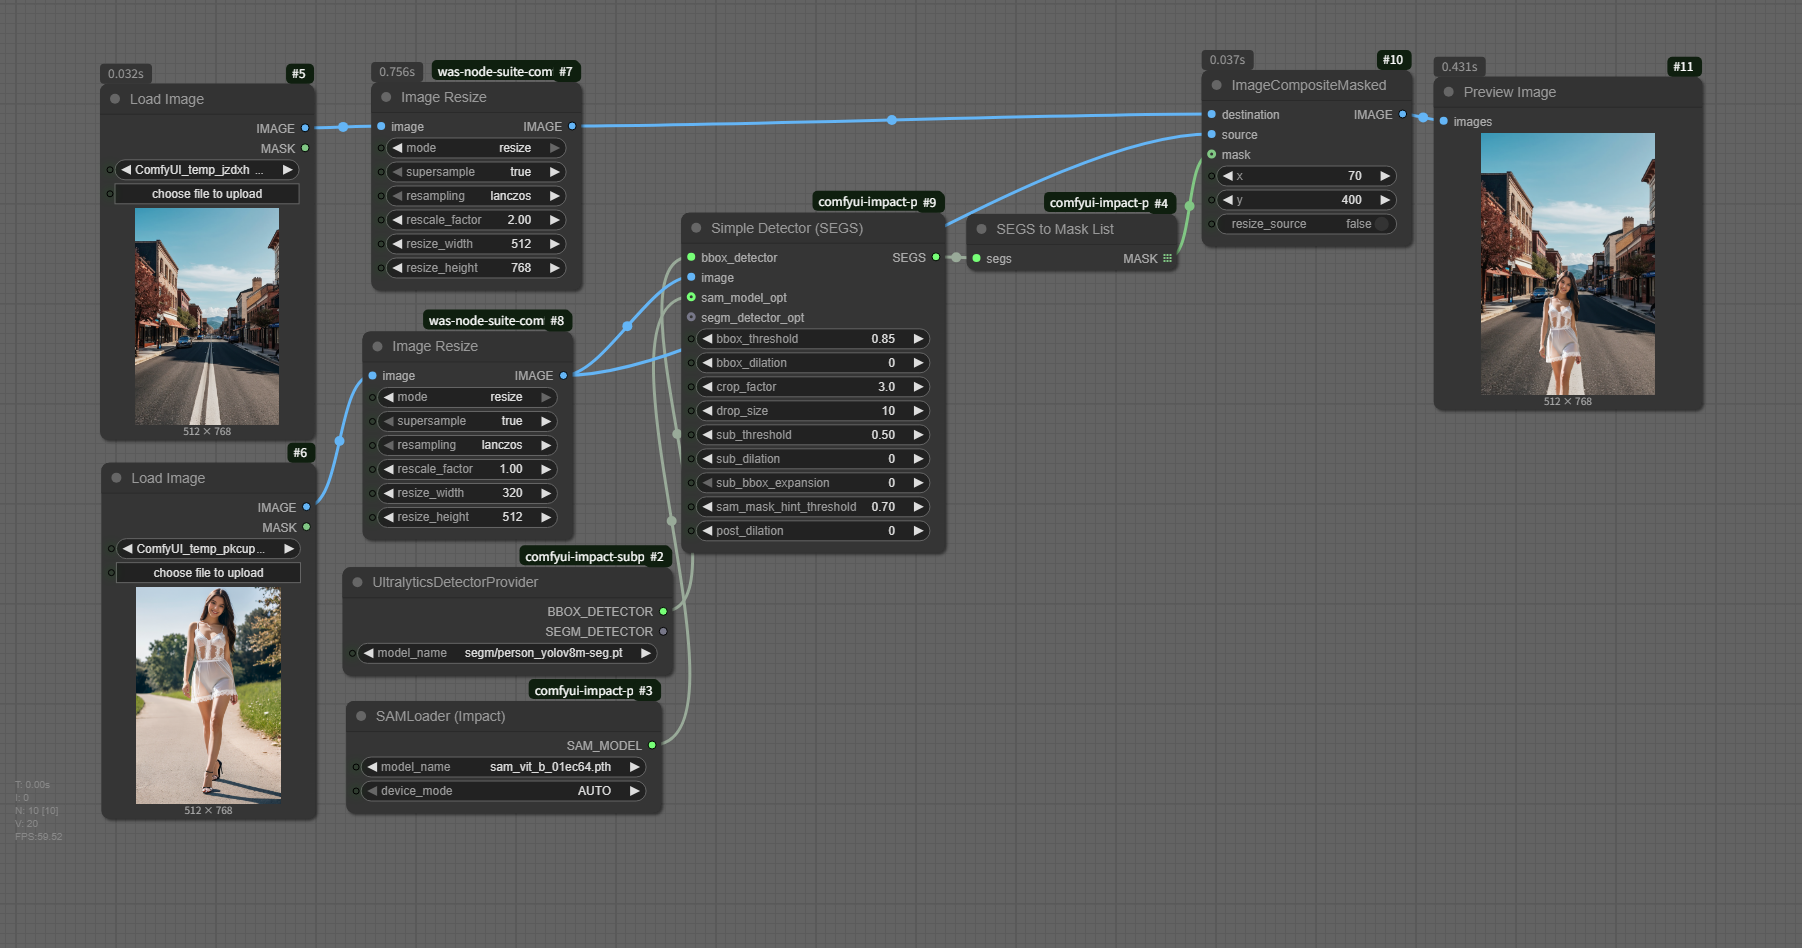This screenshot has height=948, width=1802.
Task: Click the was-node-suite-com #7 badge
Action: pyautogui.click(x=504, y=72)
